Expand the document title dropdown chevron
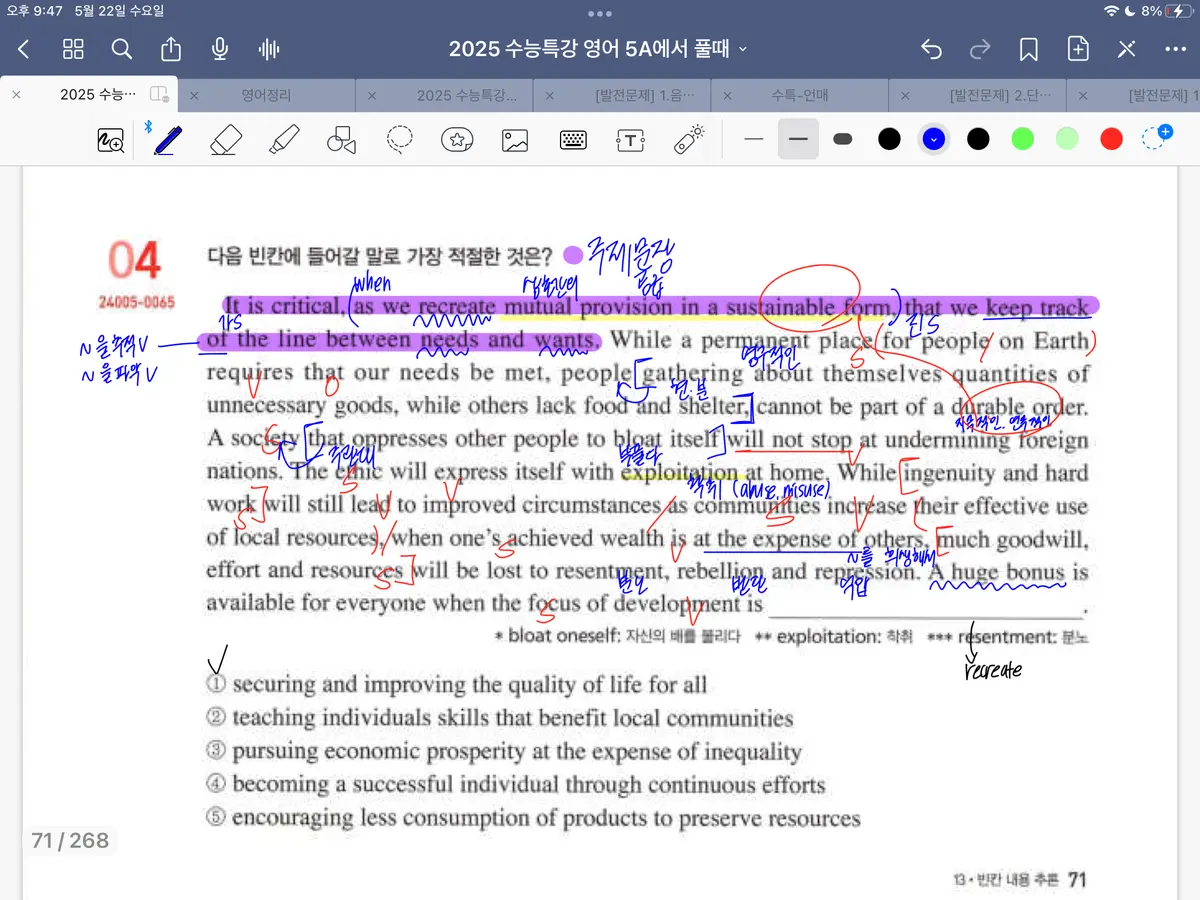Screen dimensions: 1200x900 click(742, 49)
